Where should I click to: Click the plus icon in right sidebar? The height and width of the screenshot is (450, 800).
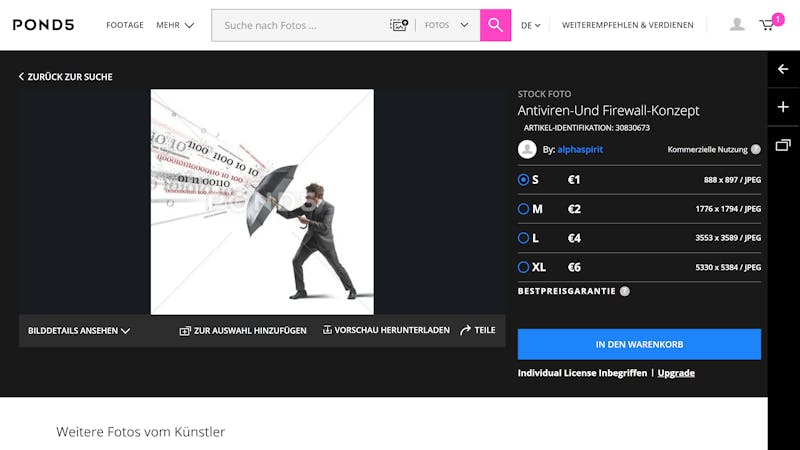783,107
